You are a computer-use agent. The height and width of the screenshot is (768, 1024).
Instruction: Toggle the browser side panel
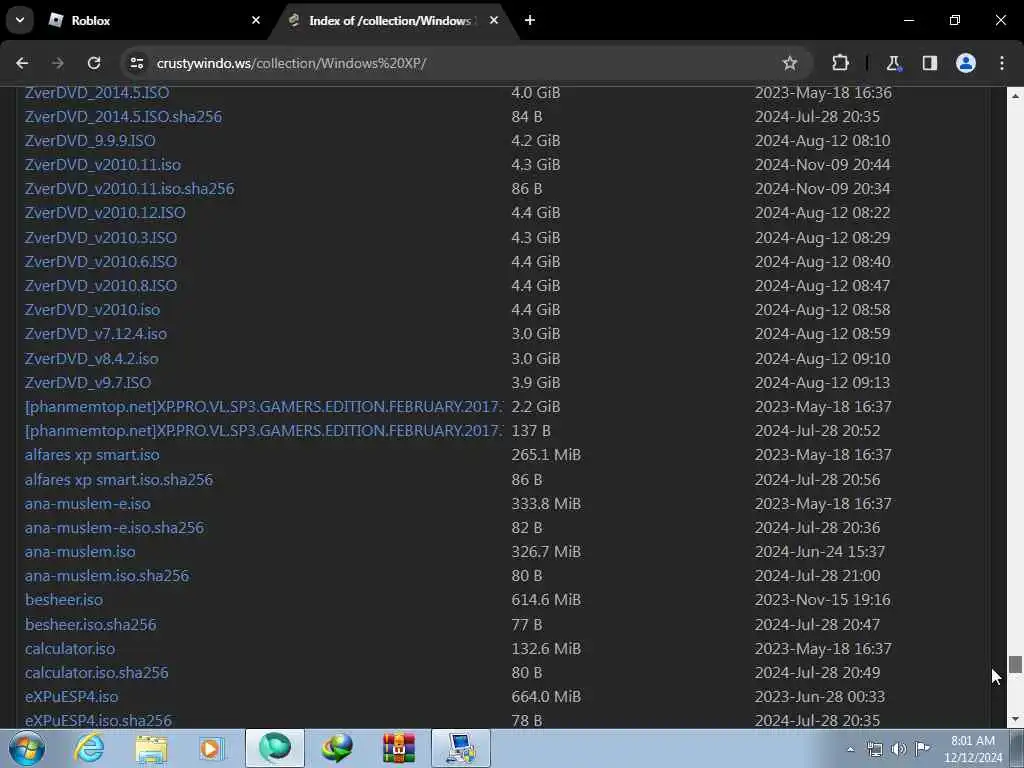coord(930,63)
